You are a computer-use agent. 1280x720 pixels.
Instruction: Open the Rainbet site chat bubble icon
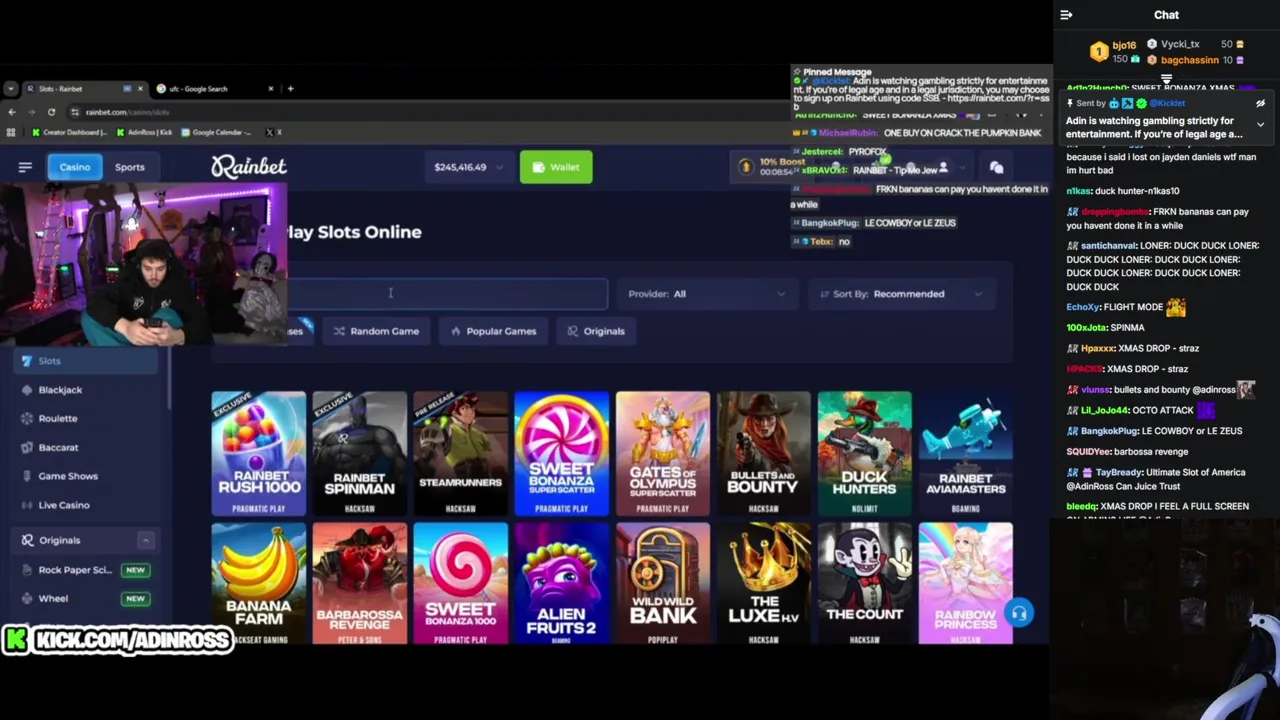pos(996,167)
